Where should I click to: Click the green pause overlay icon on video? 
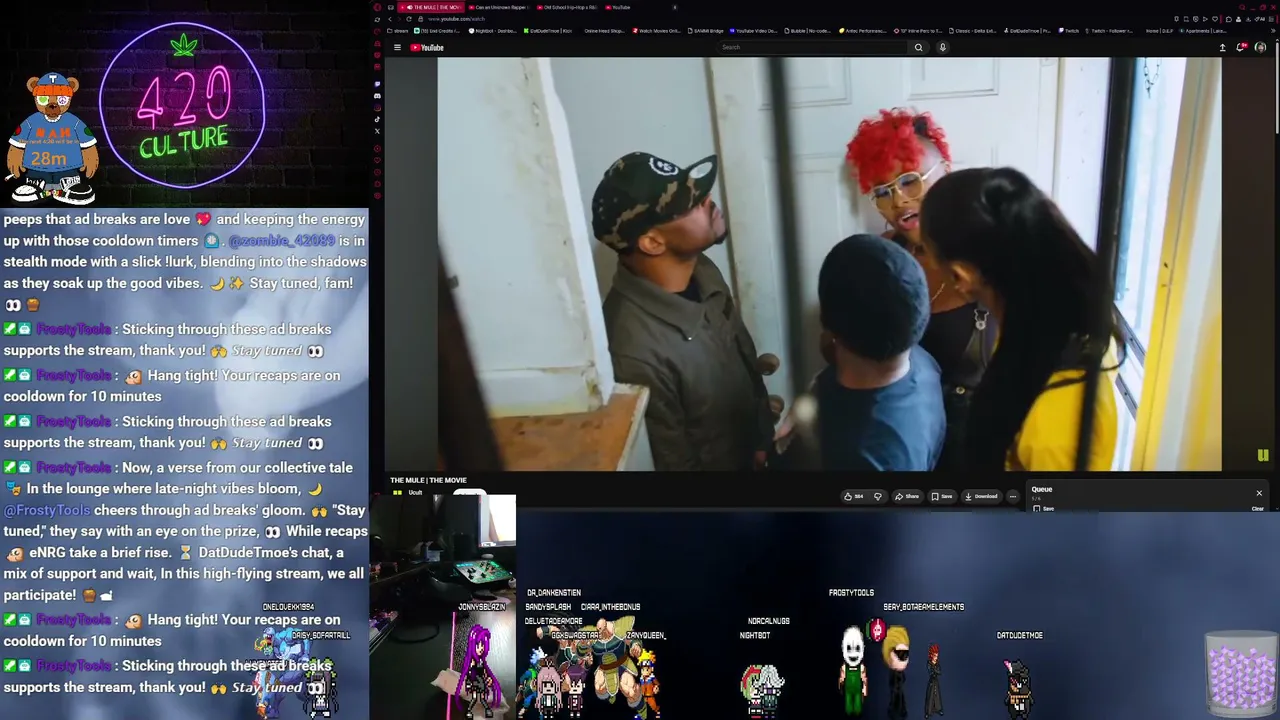coord(1263,455)
